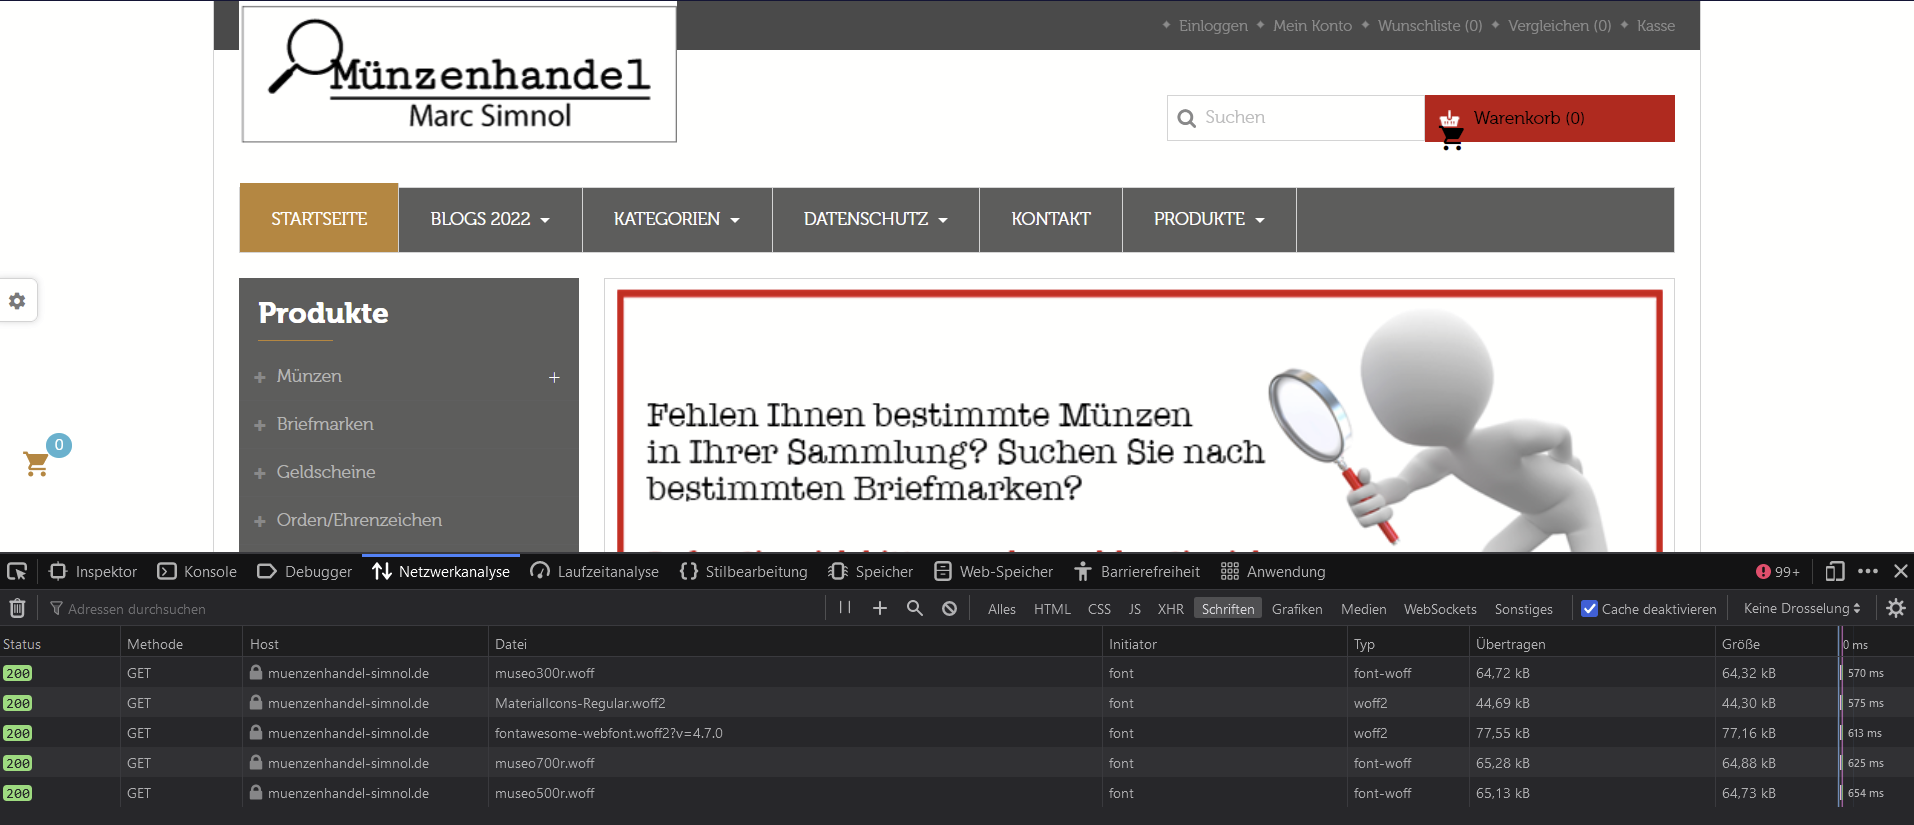
Task: Open the Debugger tab
Action: pyautogui.click(x=305, y=571)
